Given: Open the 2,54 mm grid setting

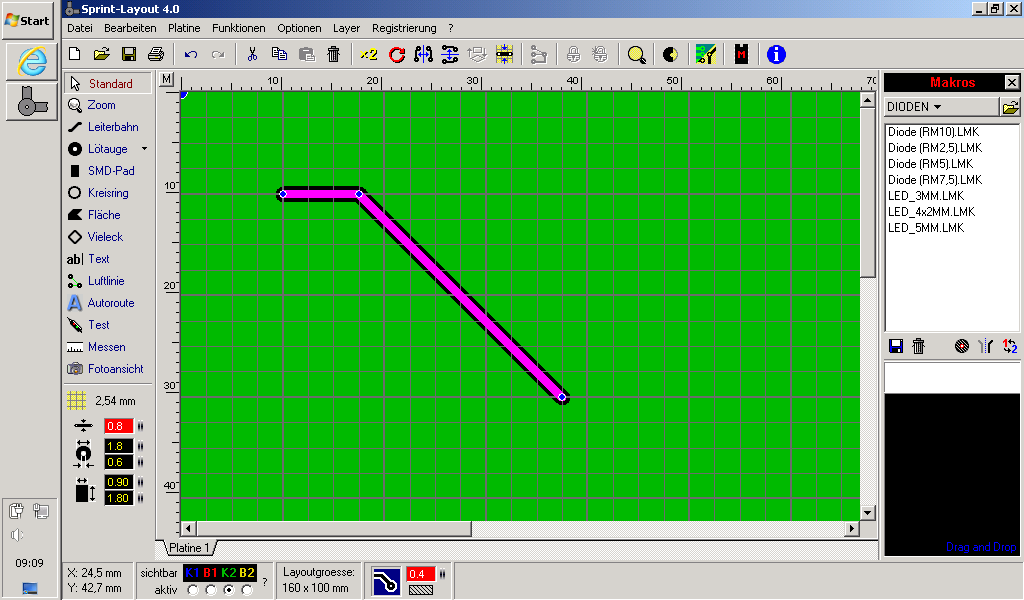Looking at the screenshot, I should tap(102, 400).
